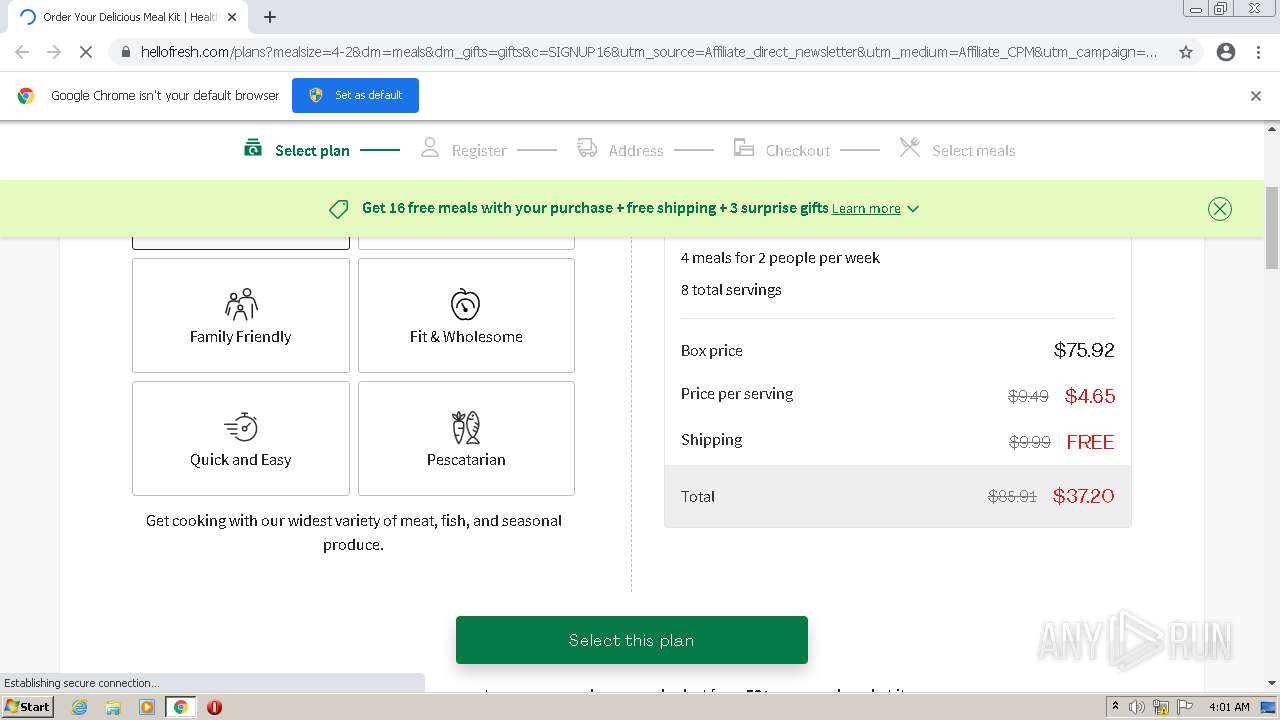
Task: Click the Family Friendly people icon
Action: coord(241,304)
